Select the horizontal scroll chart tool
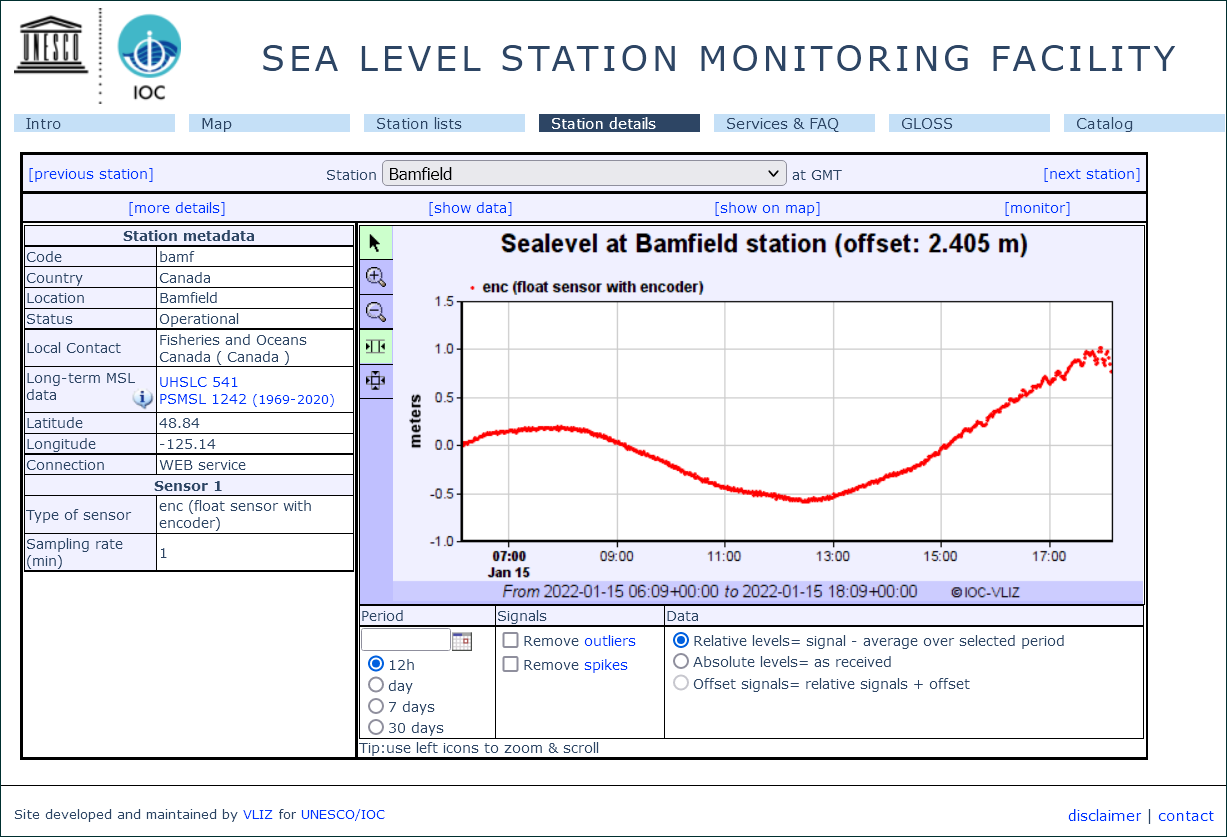1227x837 pixels. pos(376,346)
